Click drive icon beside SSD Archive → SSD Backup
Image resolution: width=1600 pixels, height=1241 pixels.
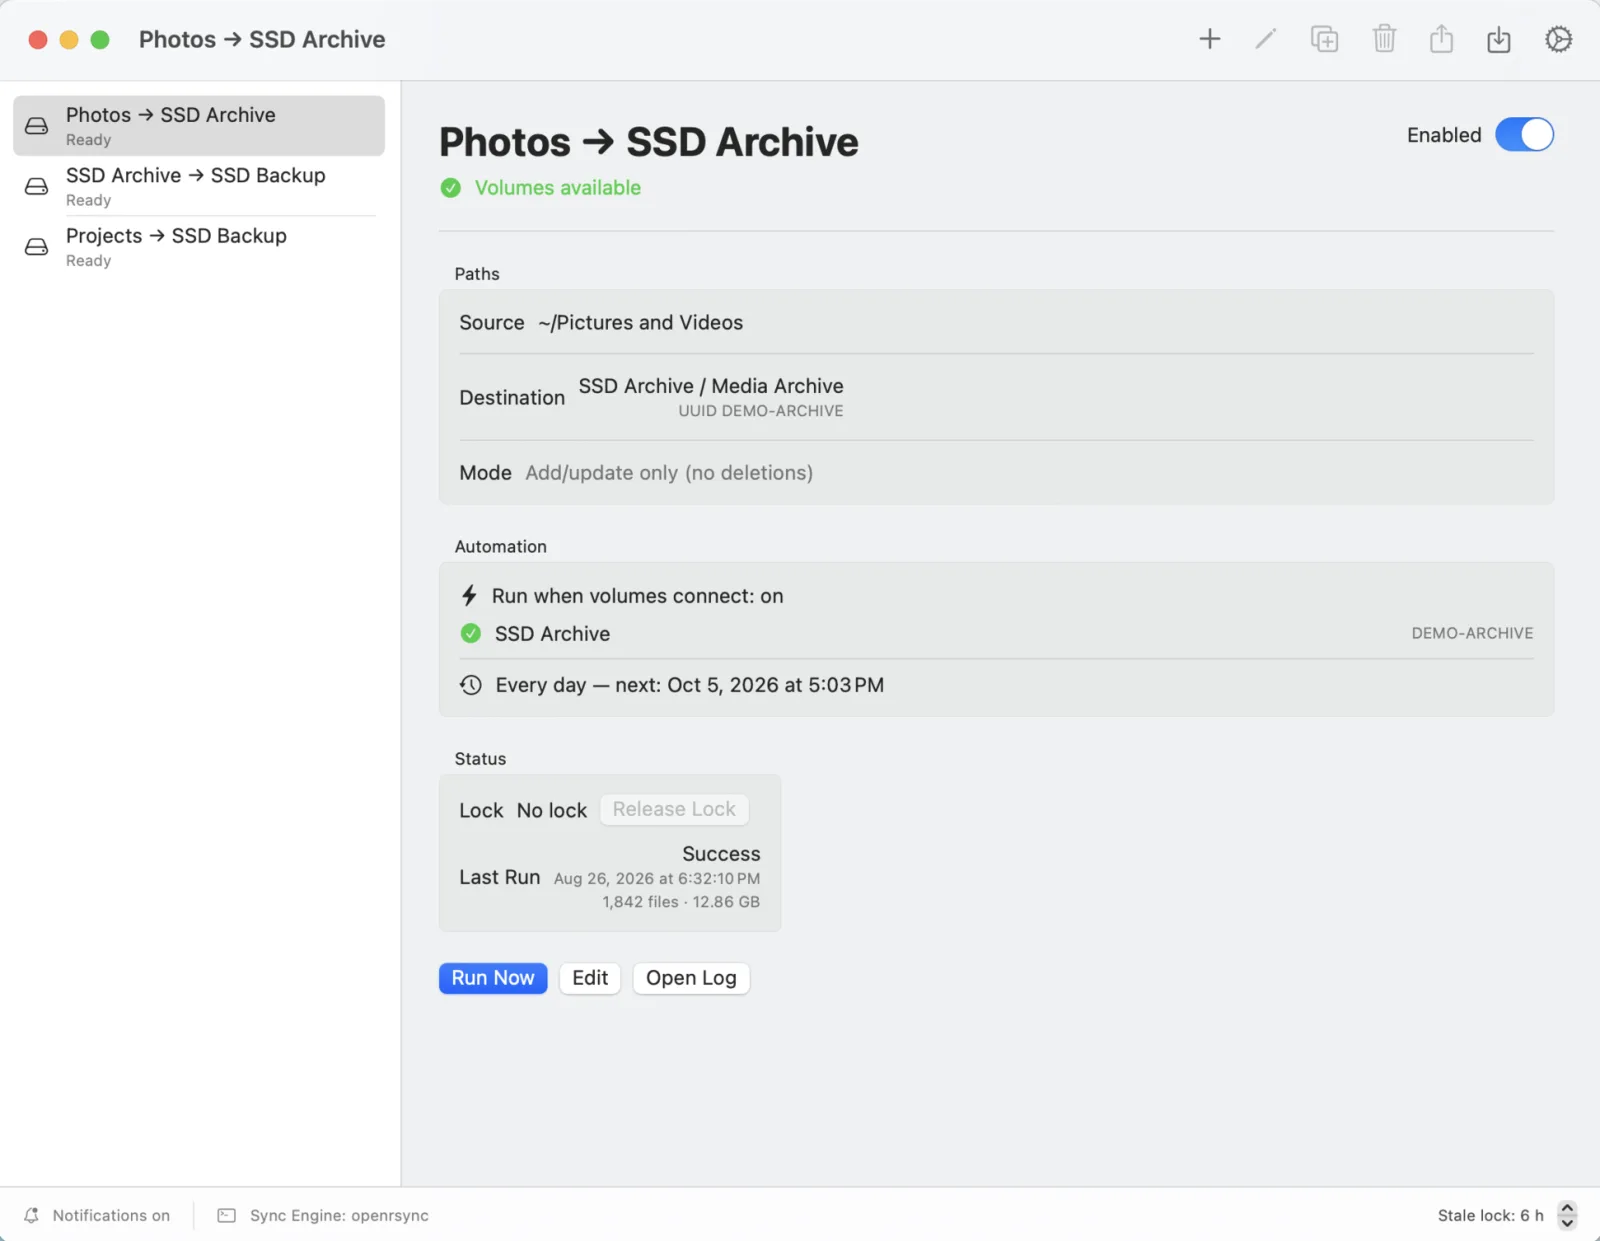coord(36,186)
